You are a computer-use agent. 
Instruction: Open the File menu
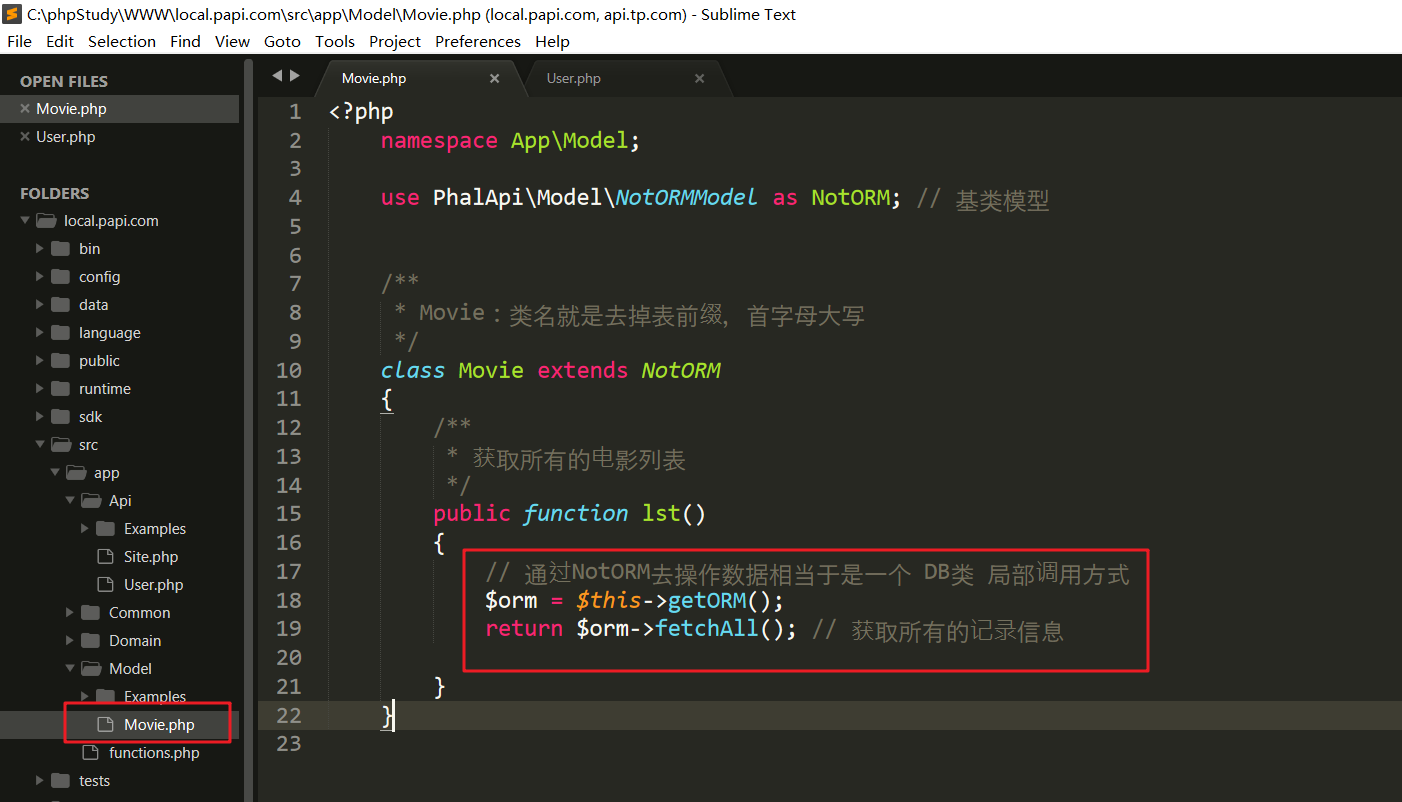(x=19, y=41)
